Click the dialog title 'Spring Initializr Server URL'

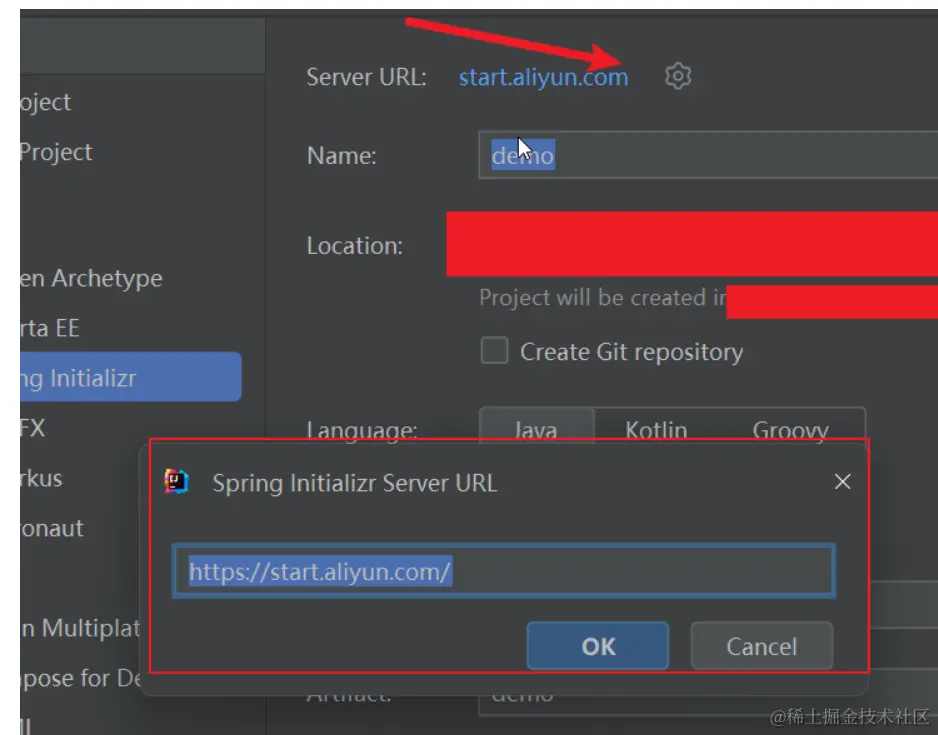[355, 483]
